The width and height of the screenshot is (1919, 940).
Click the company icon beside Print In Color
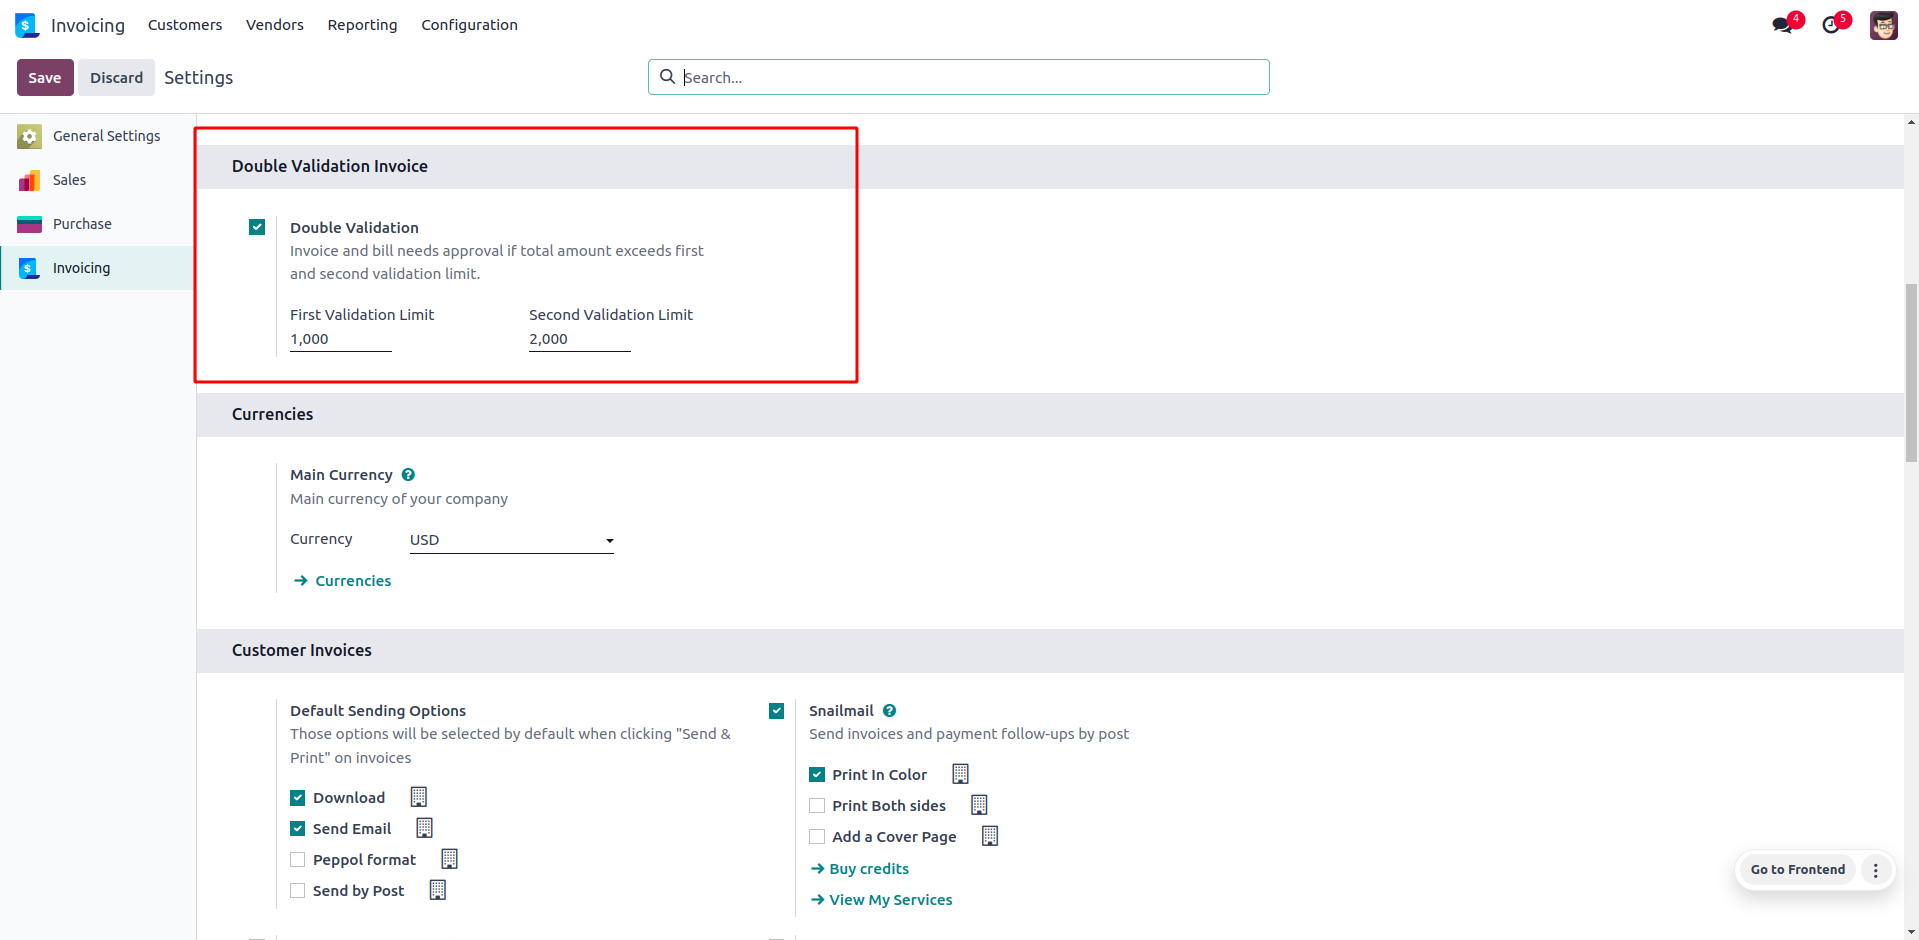click(960, 774)
